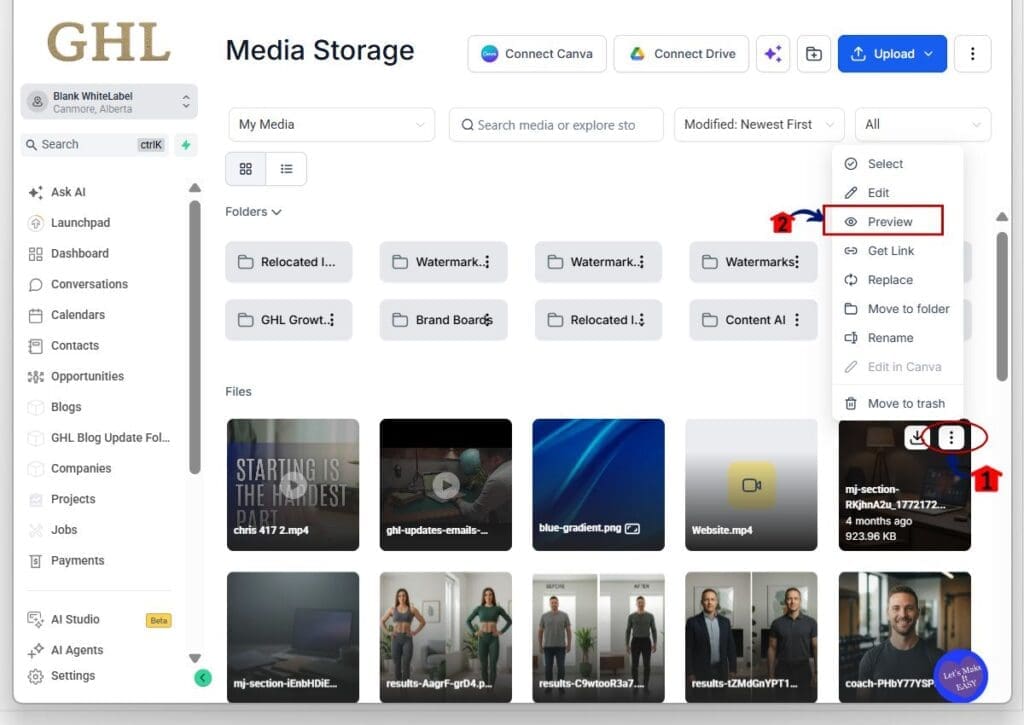This screenshot has width=1024, height=725.
Task: Click the Search media or explore field
Action: [x=556, y=125]
